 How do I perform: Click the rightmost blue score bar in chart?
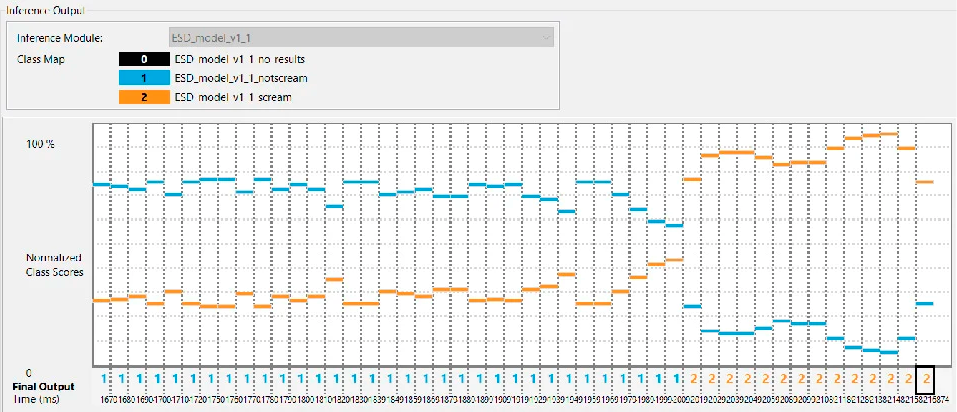pos(925,303)
